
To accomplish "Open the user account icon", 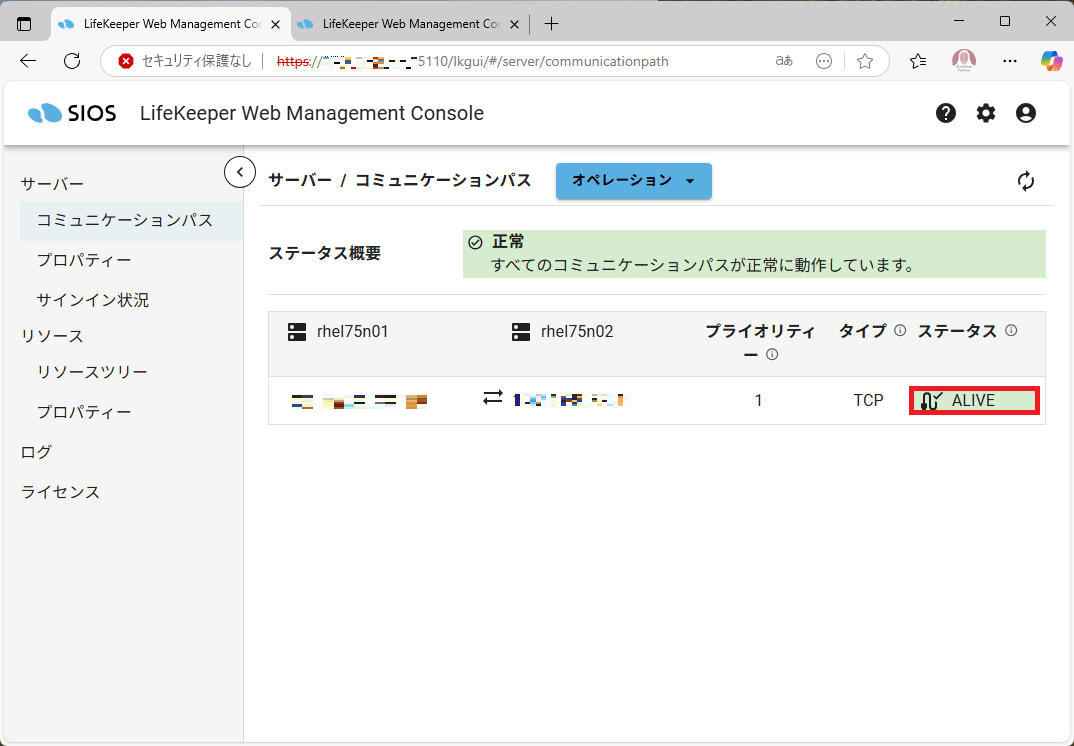I will 1025,113.
